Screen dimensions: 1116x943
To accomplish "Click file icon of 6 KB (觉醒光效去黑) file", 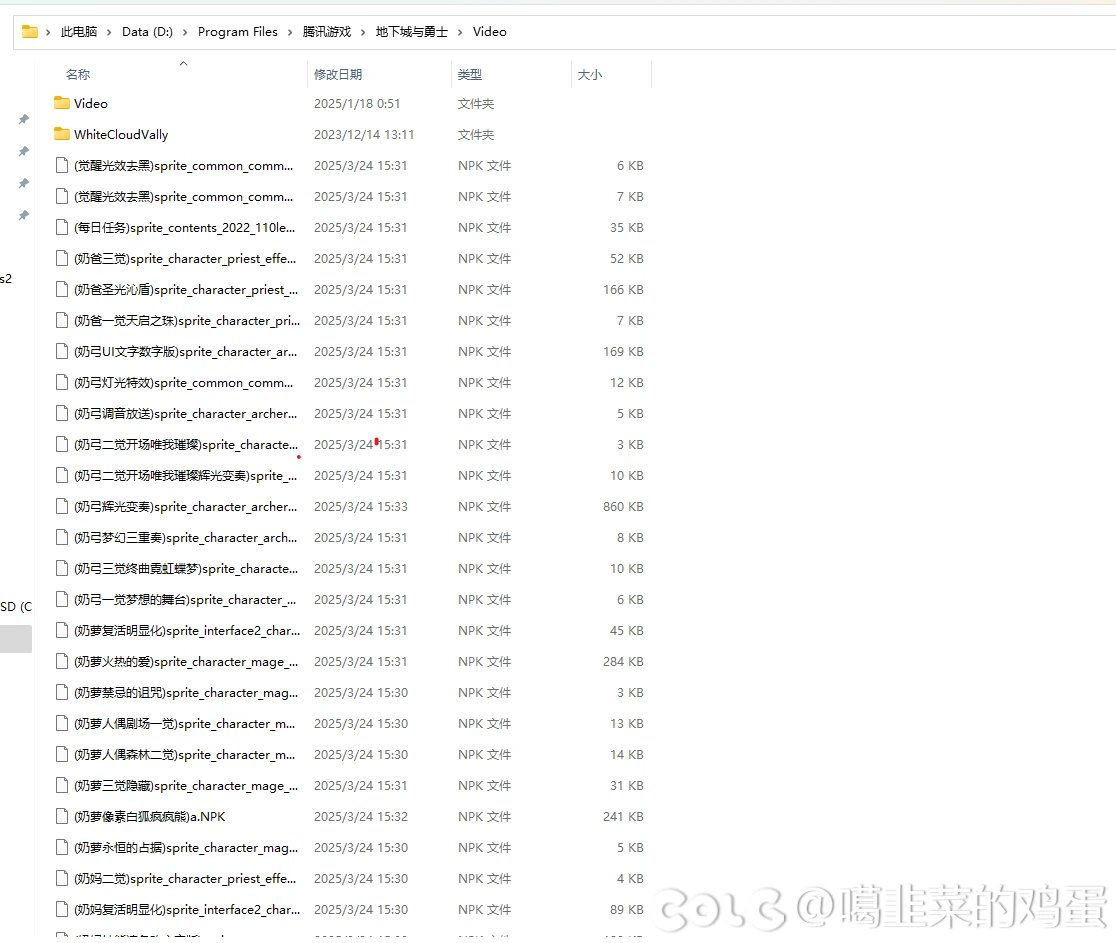I will click(62, 166).
